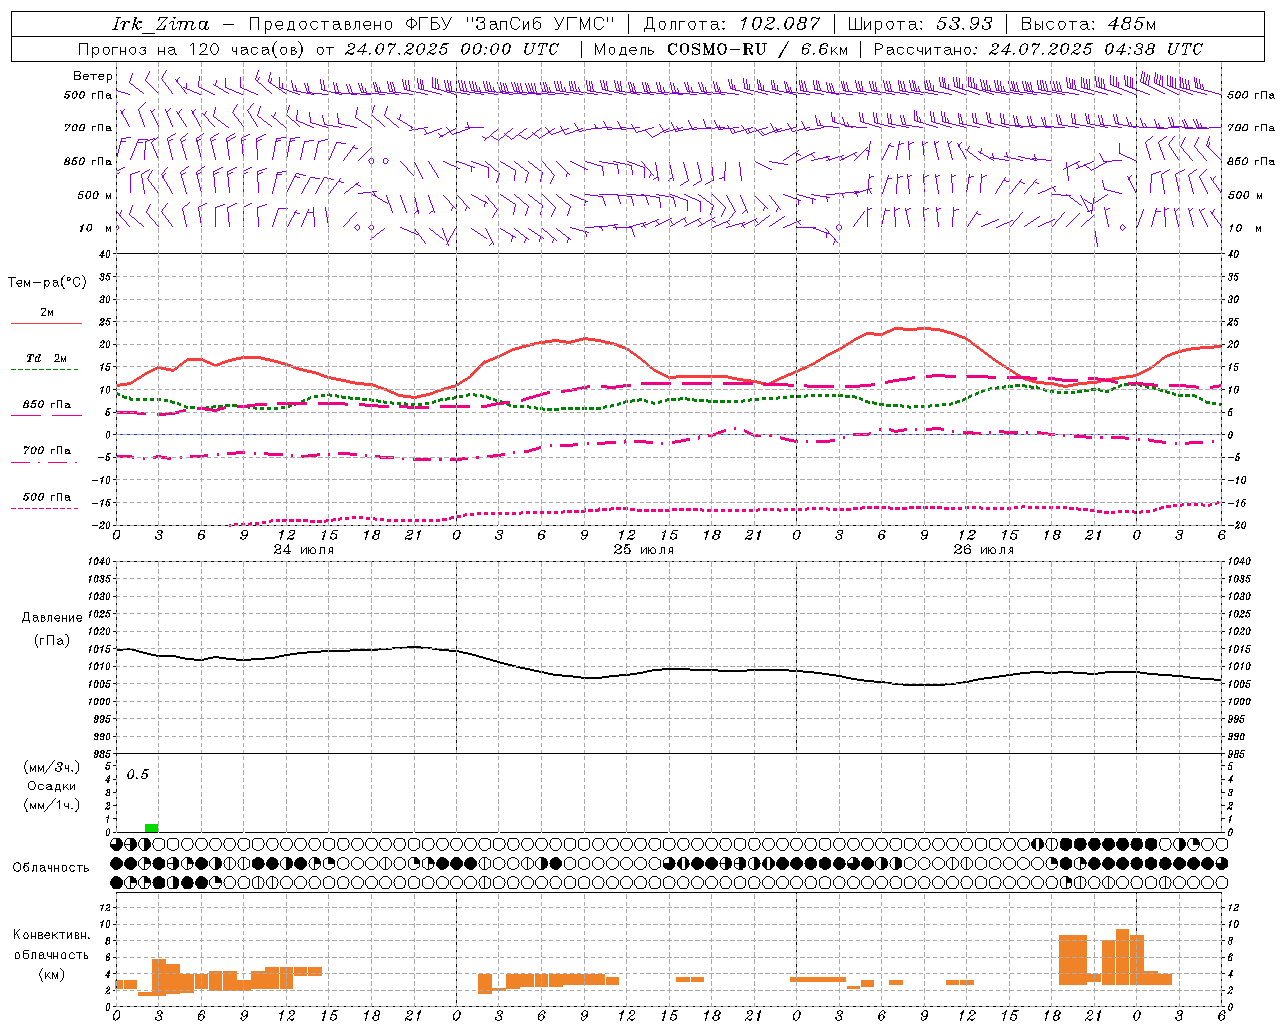
Task: Click the "26 июля" date label
Action: [x=984, y=550]
